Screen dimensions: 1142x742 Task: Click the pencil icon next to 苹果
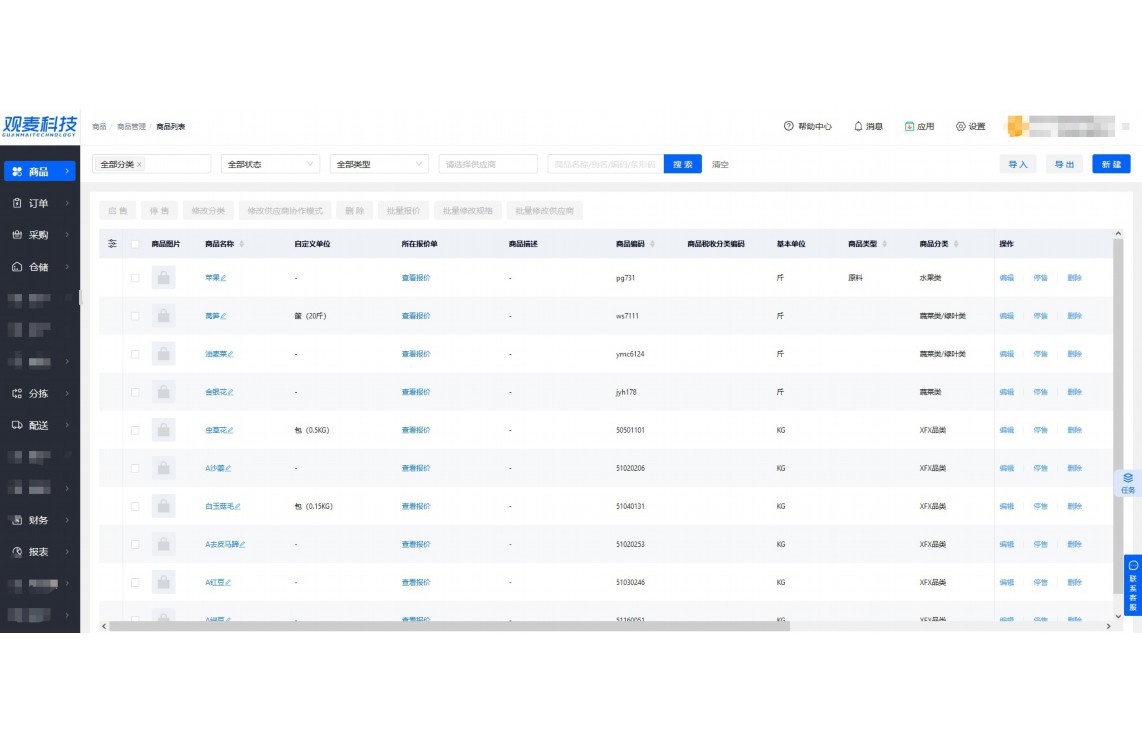tap(224, 278)
